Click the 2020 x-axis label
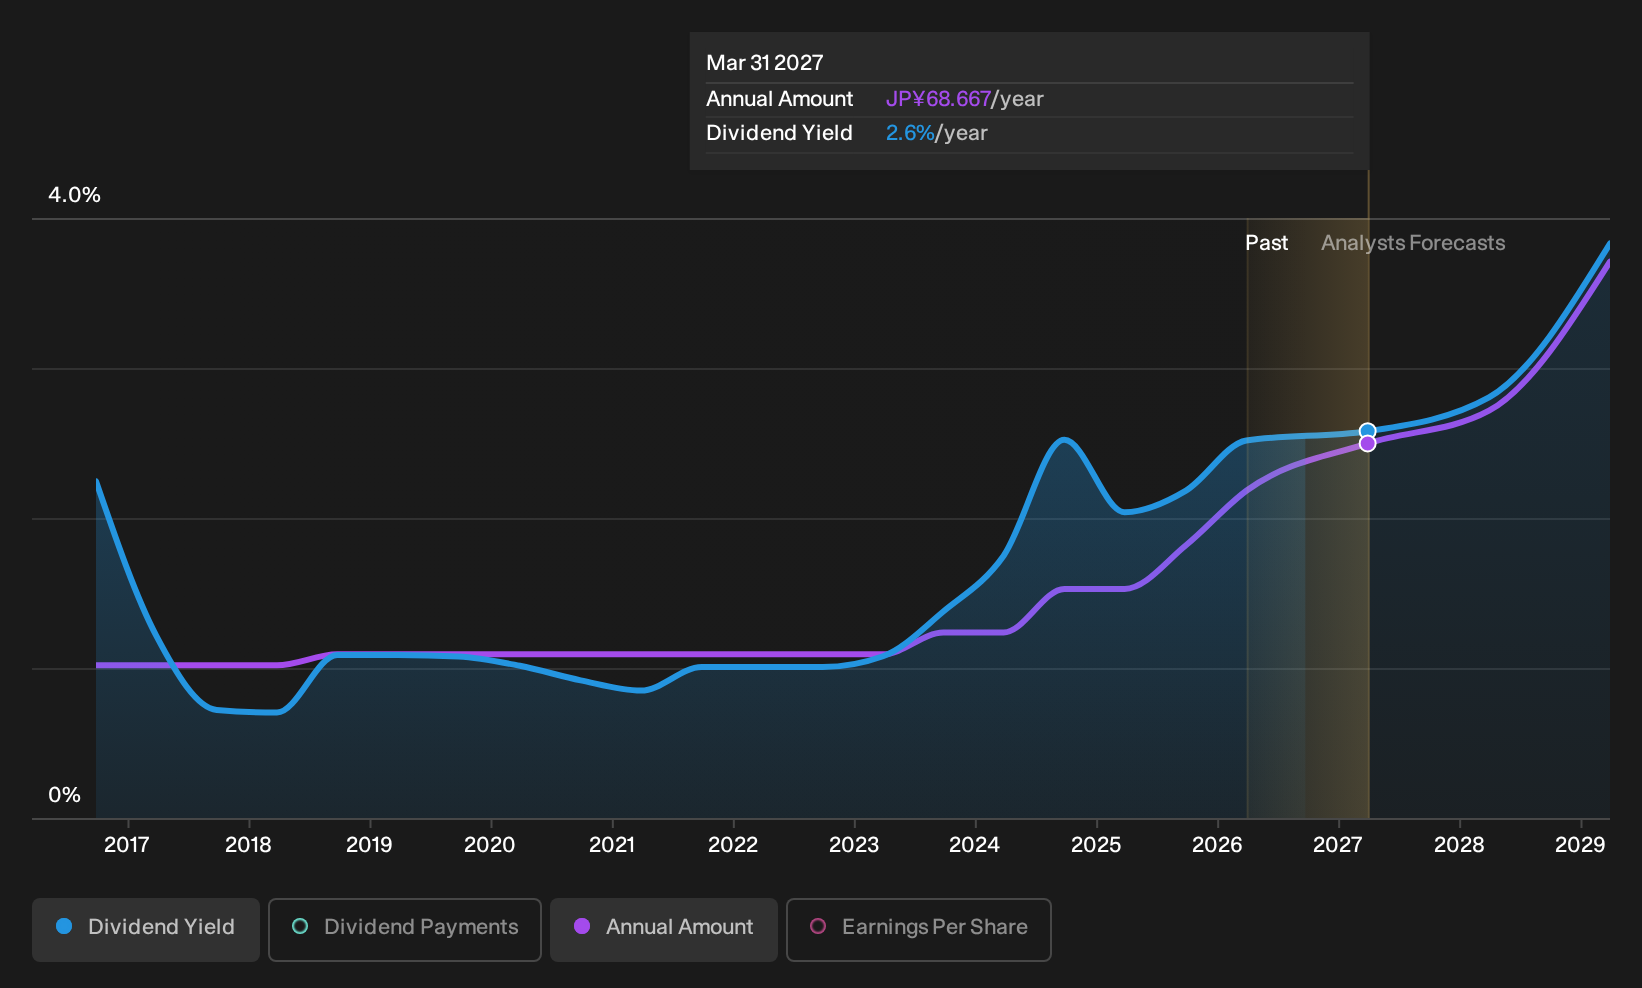 490,845
